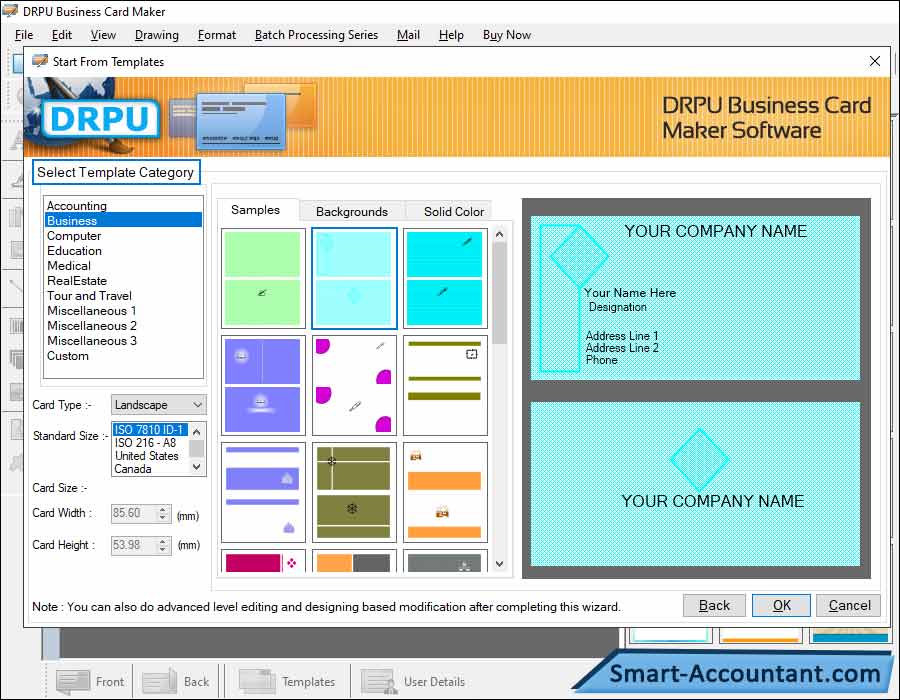
Task: Select the Miscellaneous 1 category
Action: [x=123, y=310]
